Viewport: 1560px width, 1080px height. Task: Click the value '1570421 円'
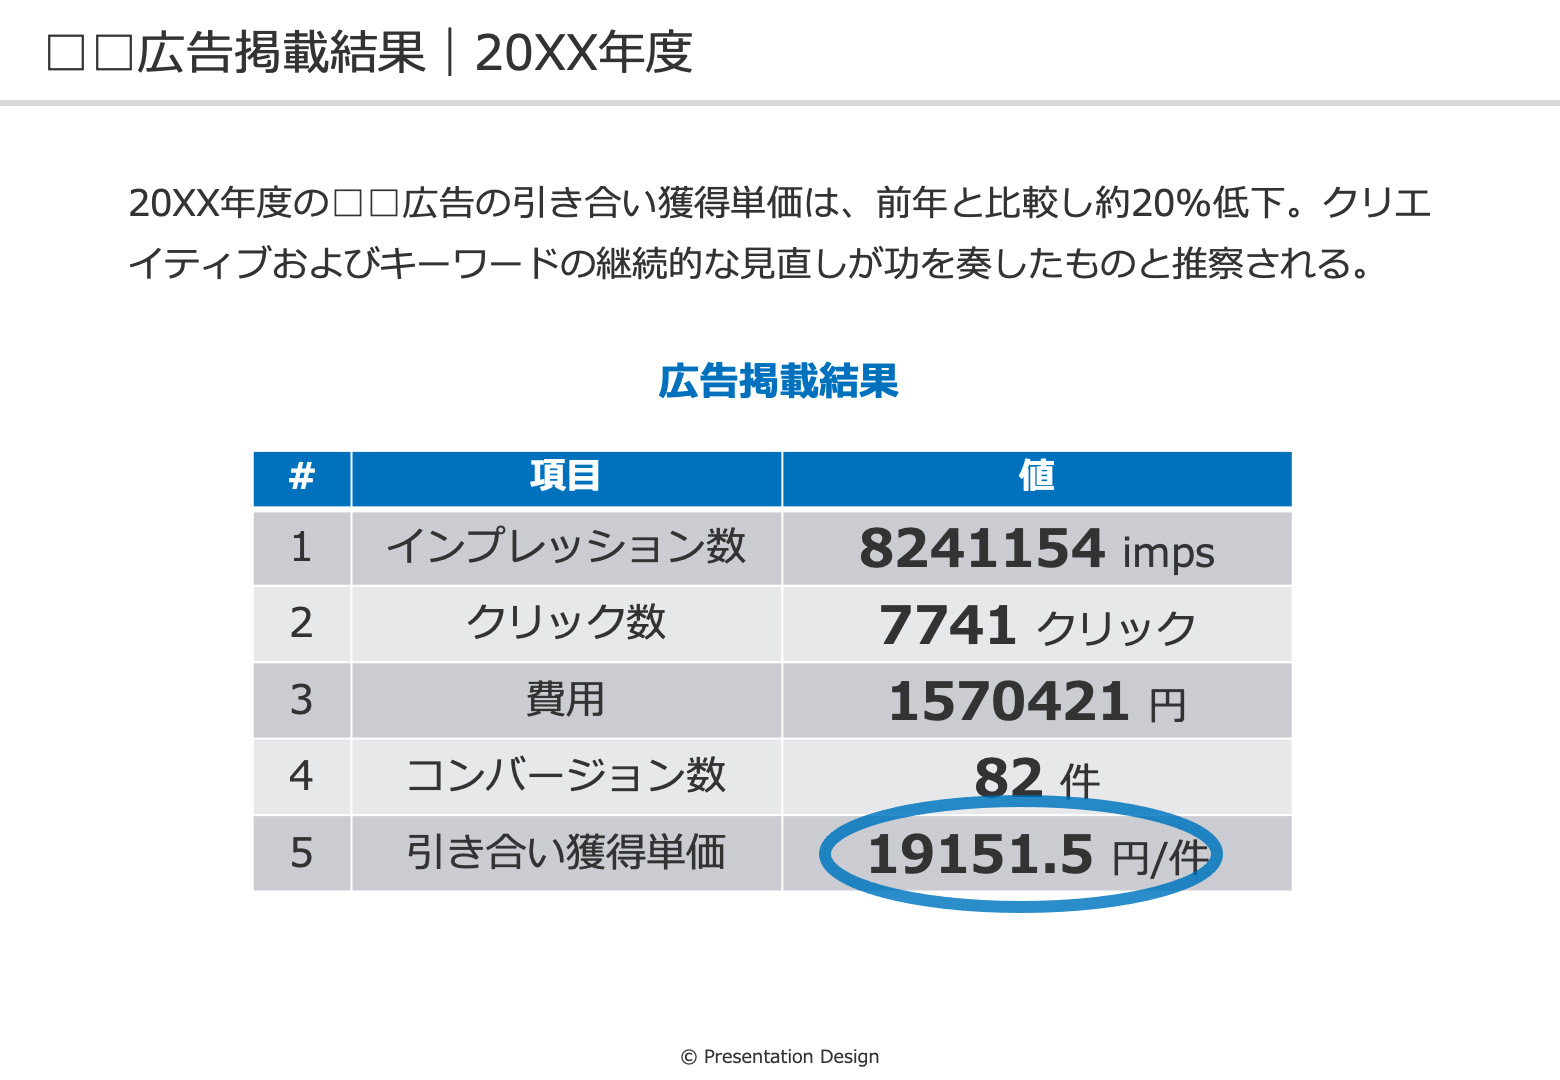[1037, 700]
